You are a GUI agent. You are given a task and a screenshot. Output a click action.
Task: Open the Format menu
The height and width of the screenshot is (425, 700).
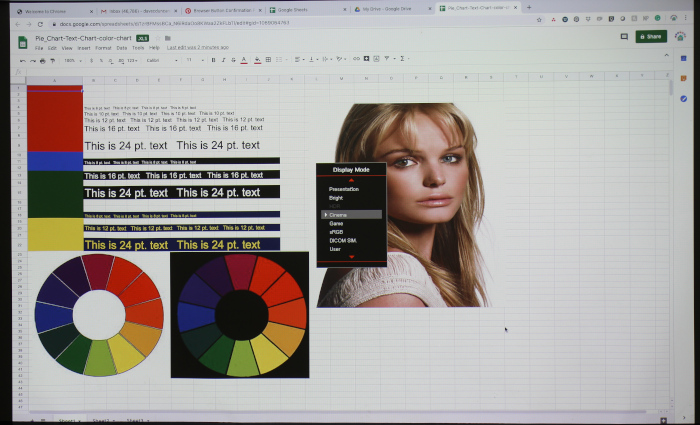tap(101, 47)
